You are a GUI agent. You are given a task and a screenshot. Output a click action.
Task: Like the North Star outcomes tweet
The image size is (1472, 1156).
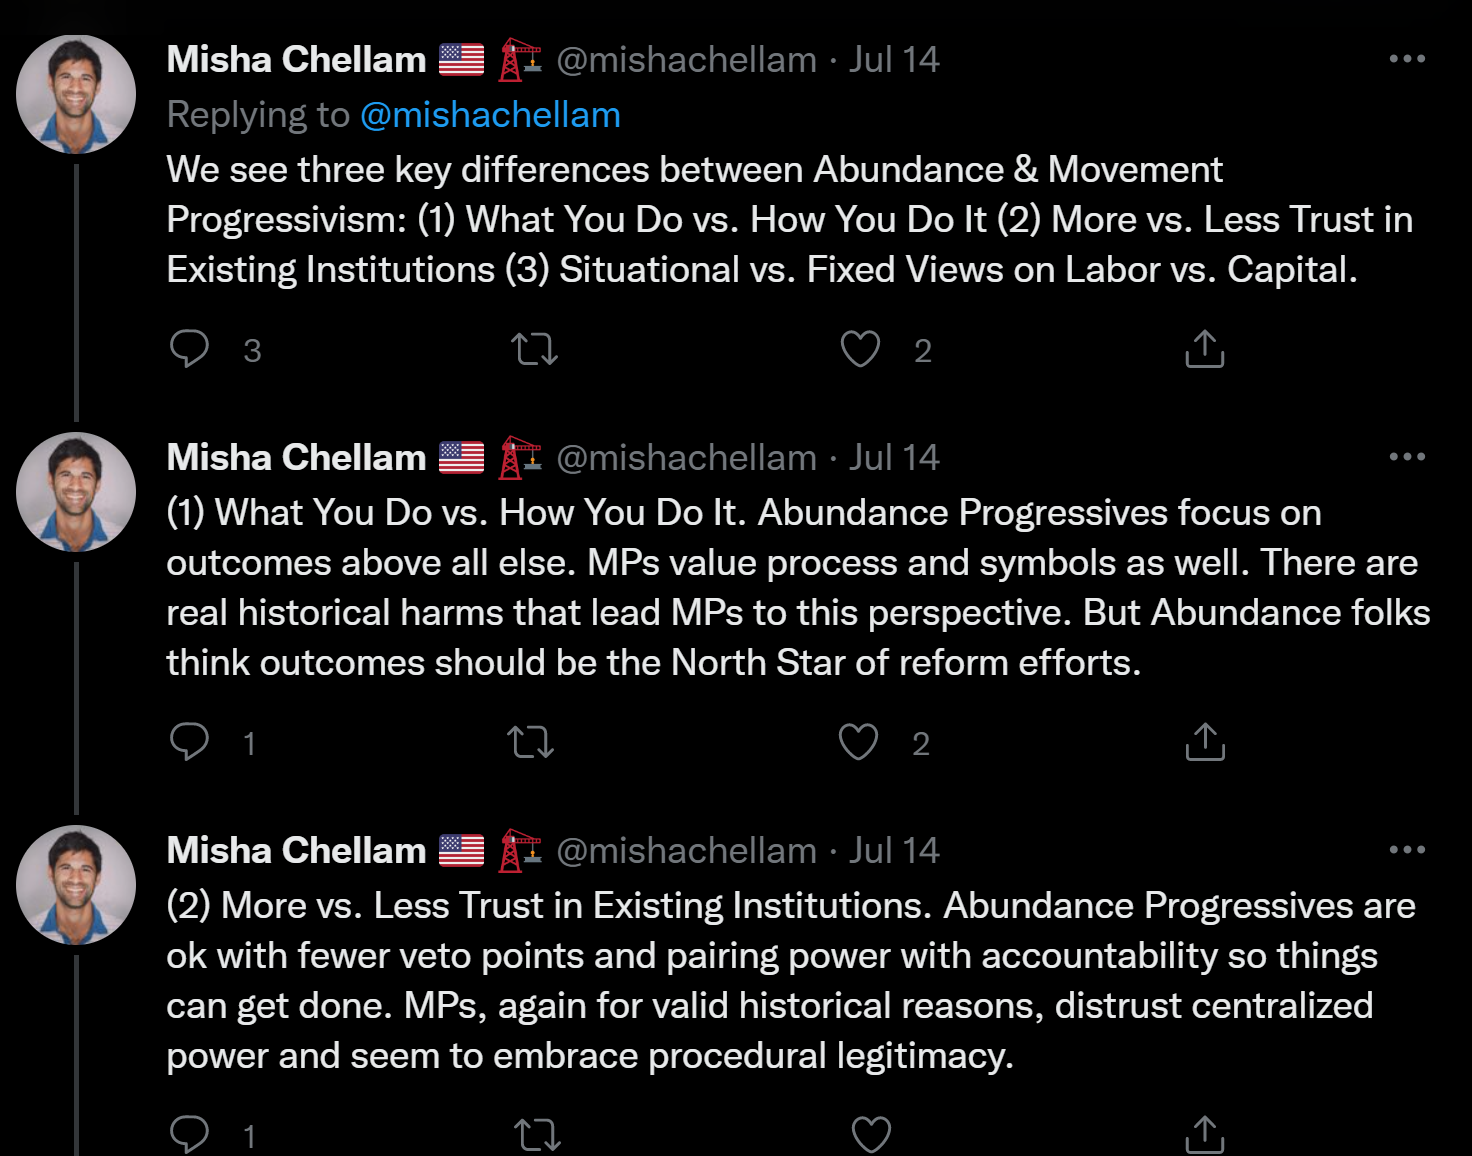(x=858, y=742)
